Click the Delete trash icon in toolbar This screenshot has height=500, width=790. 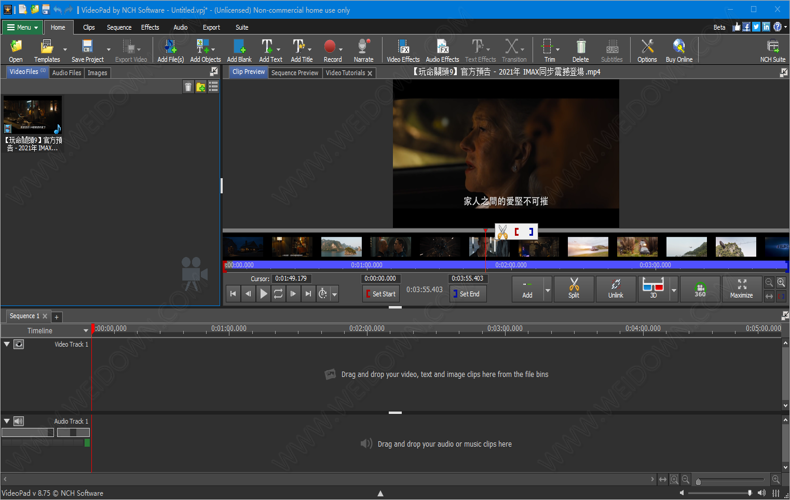tap(580, 51)
